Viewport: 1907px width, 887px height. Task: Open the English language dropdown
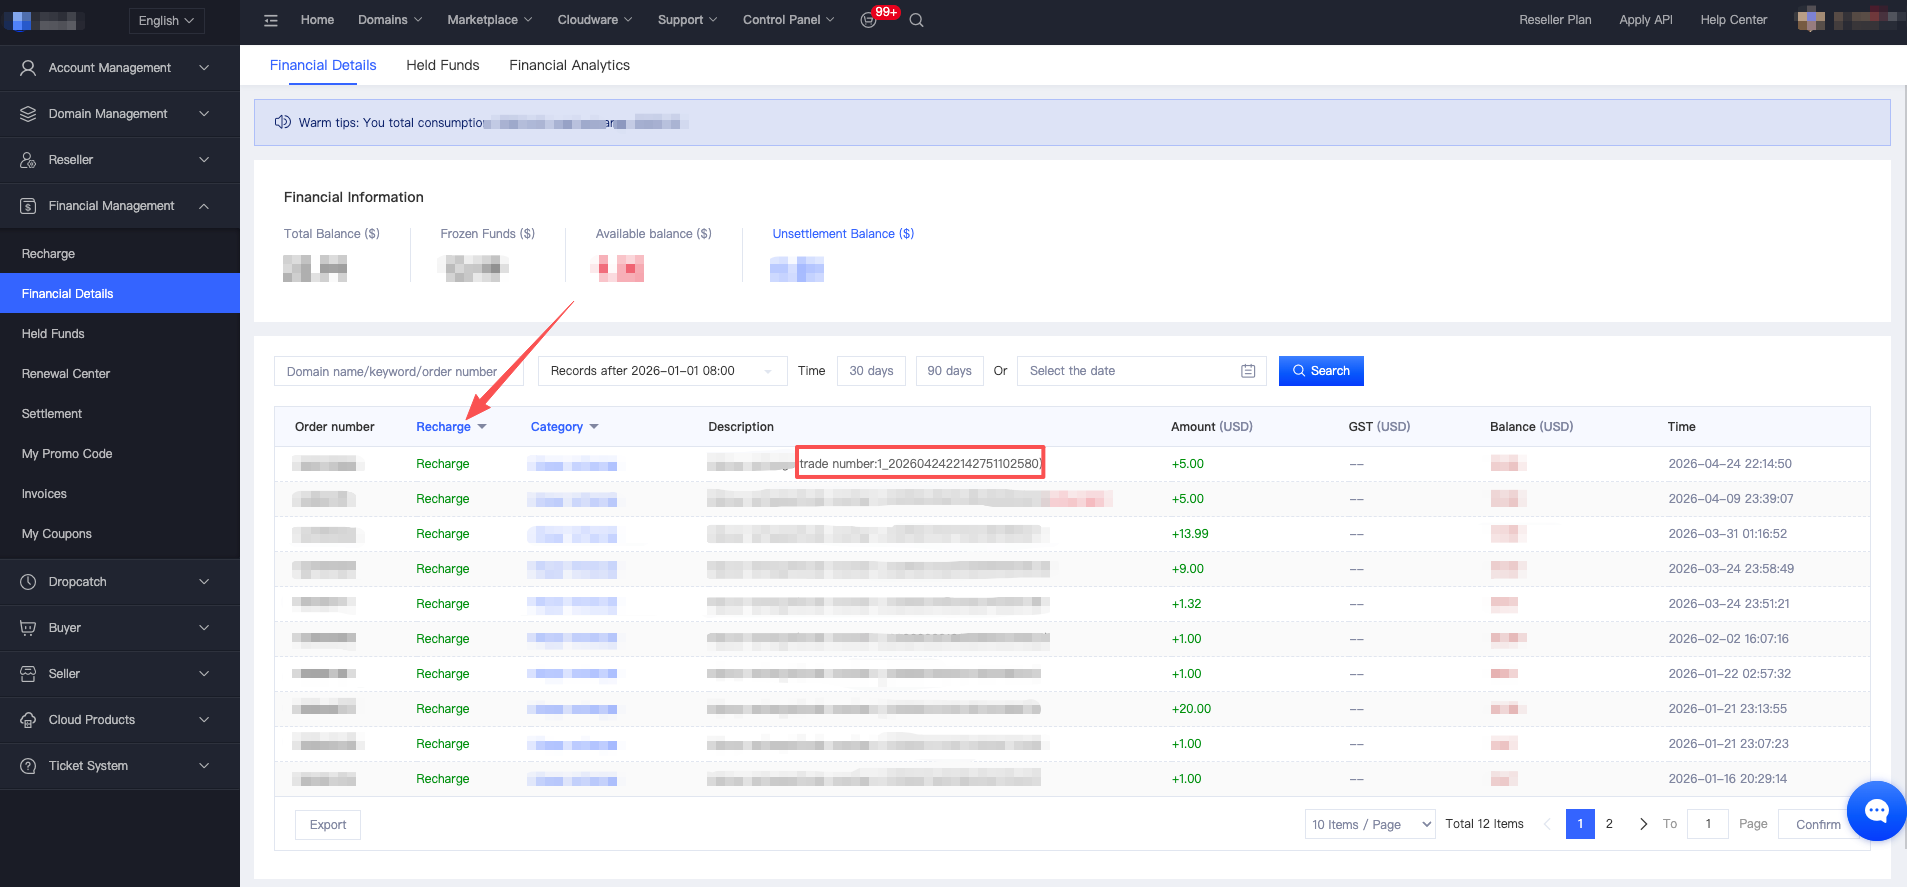pos(166,20)
